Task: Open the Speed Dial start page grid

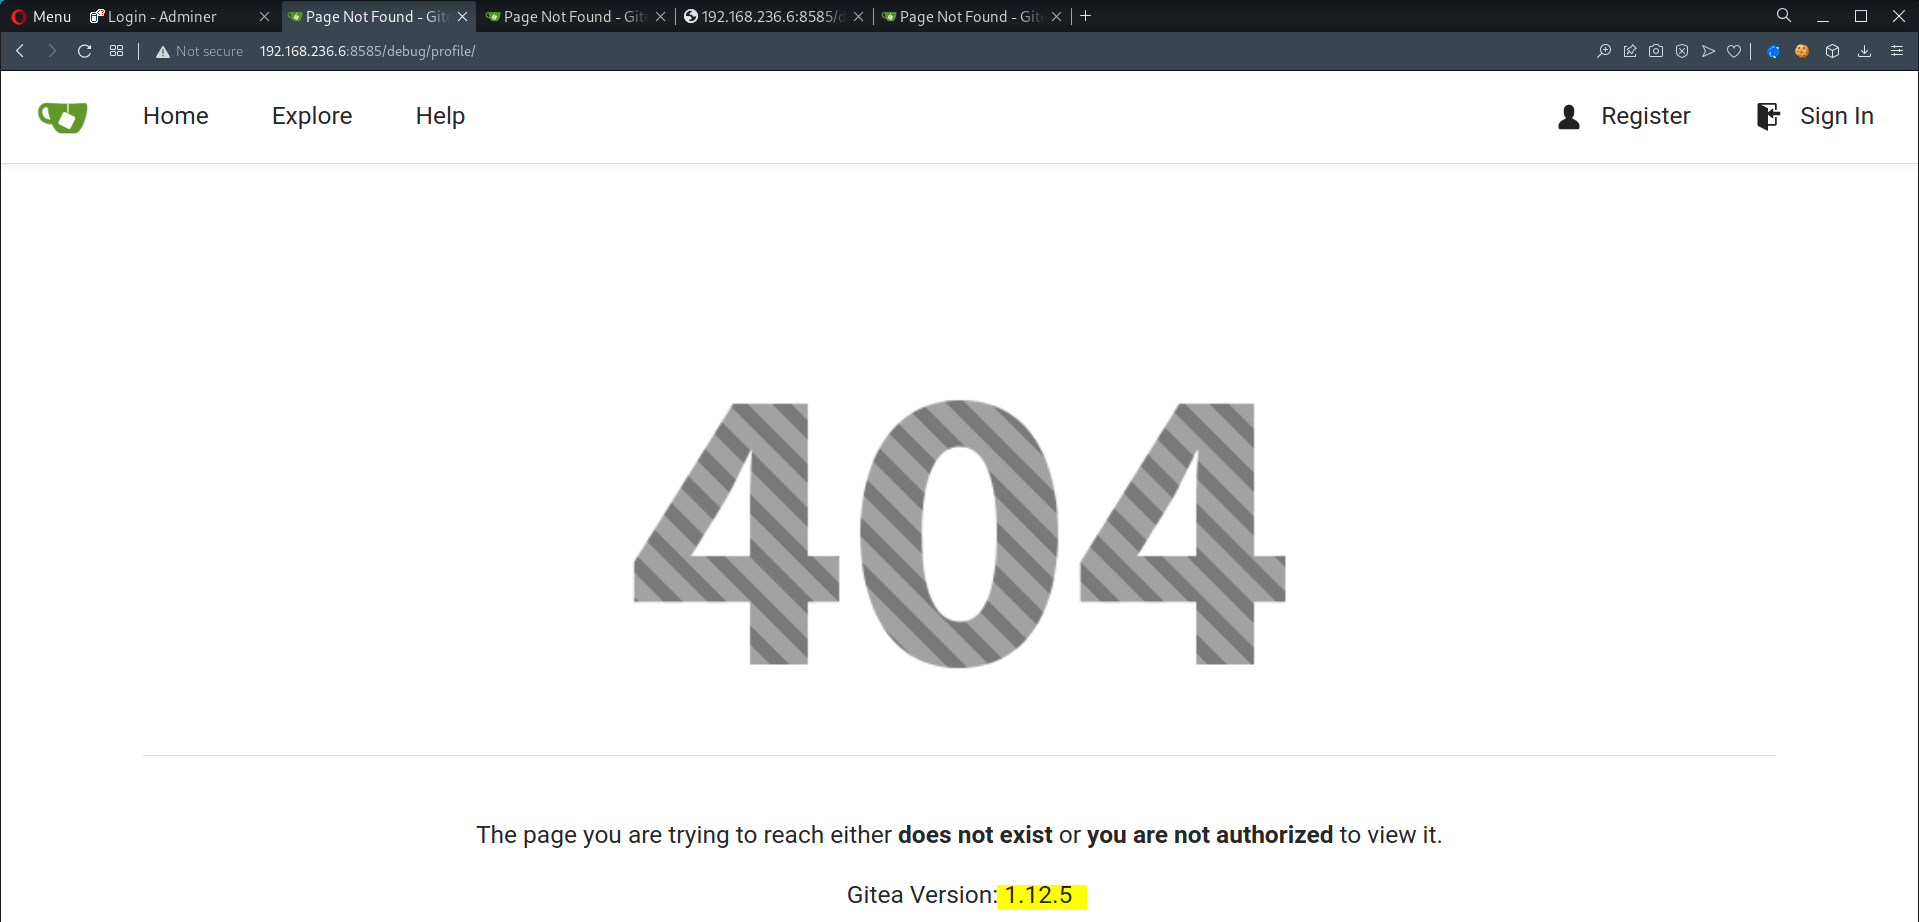Action: coord(117,51)
